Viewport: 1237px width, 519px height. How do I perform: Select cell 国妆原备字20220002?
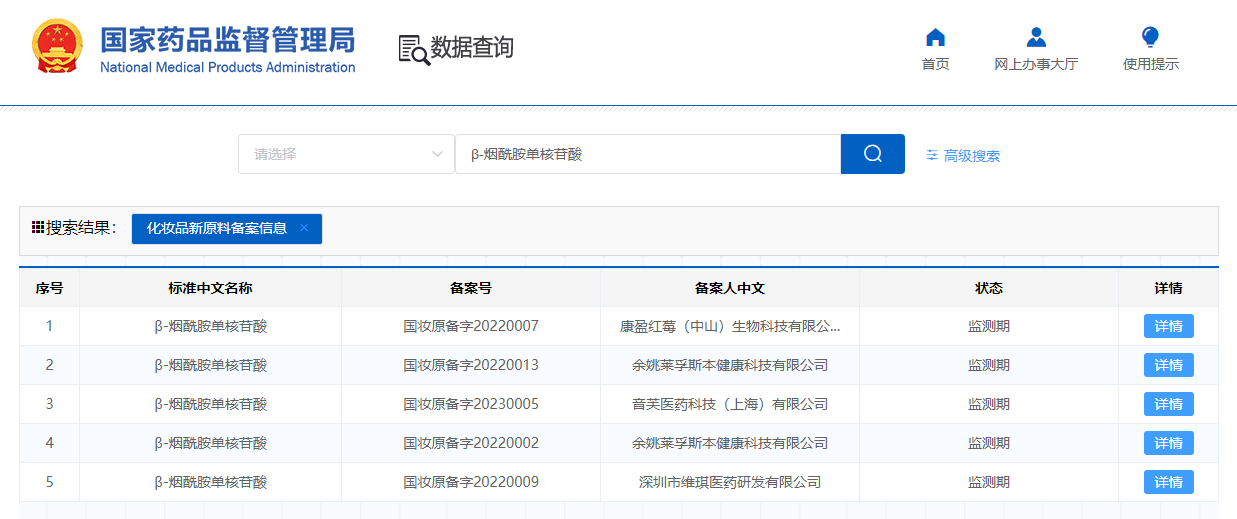tap(471, 443)
